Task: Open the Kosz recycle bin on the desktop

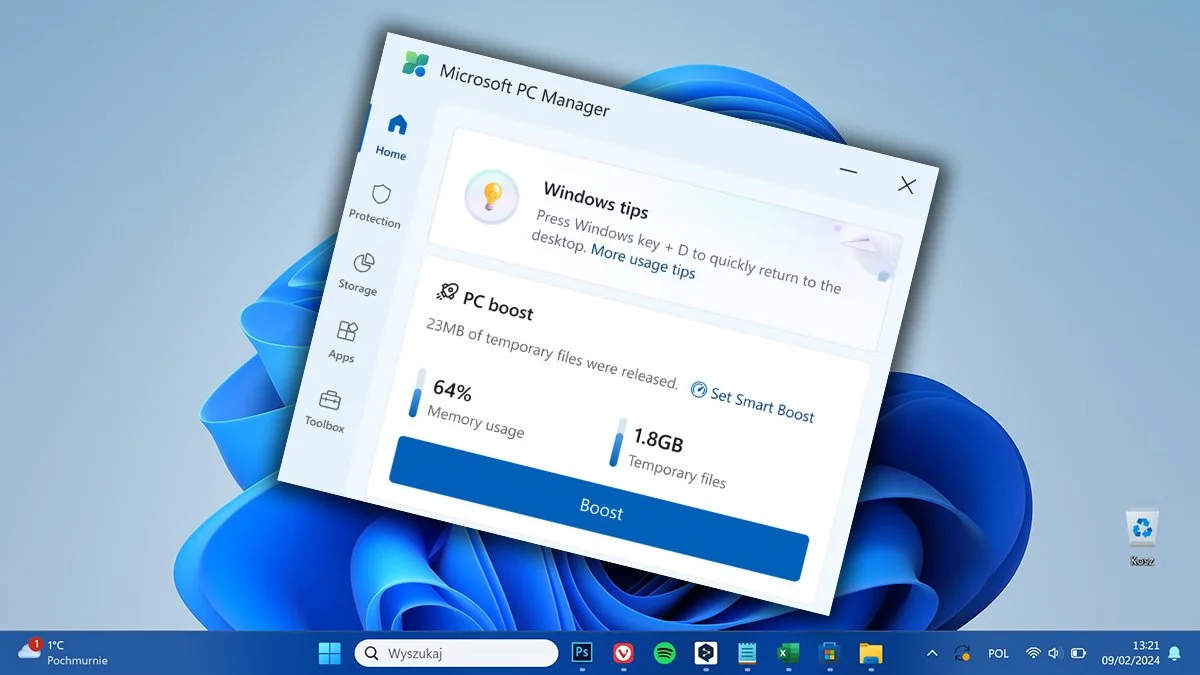Action: (1143, 527)
